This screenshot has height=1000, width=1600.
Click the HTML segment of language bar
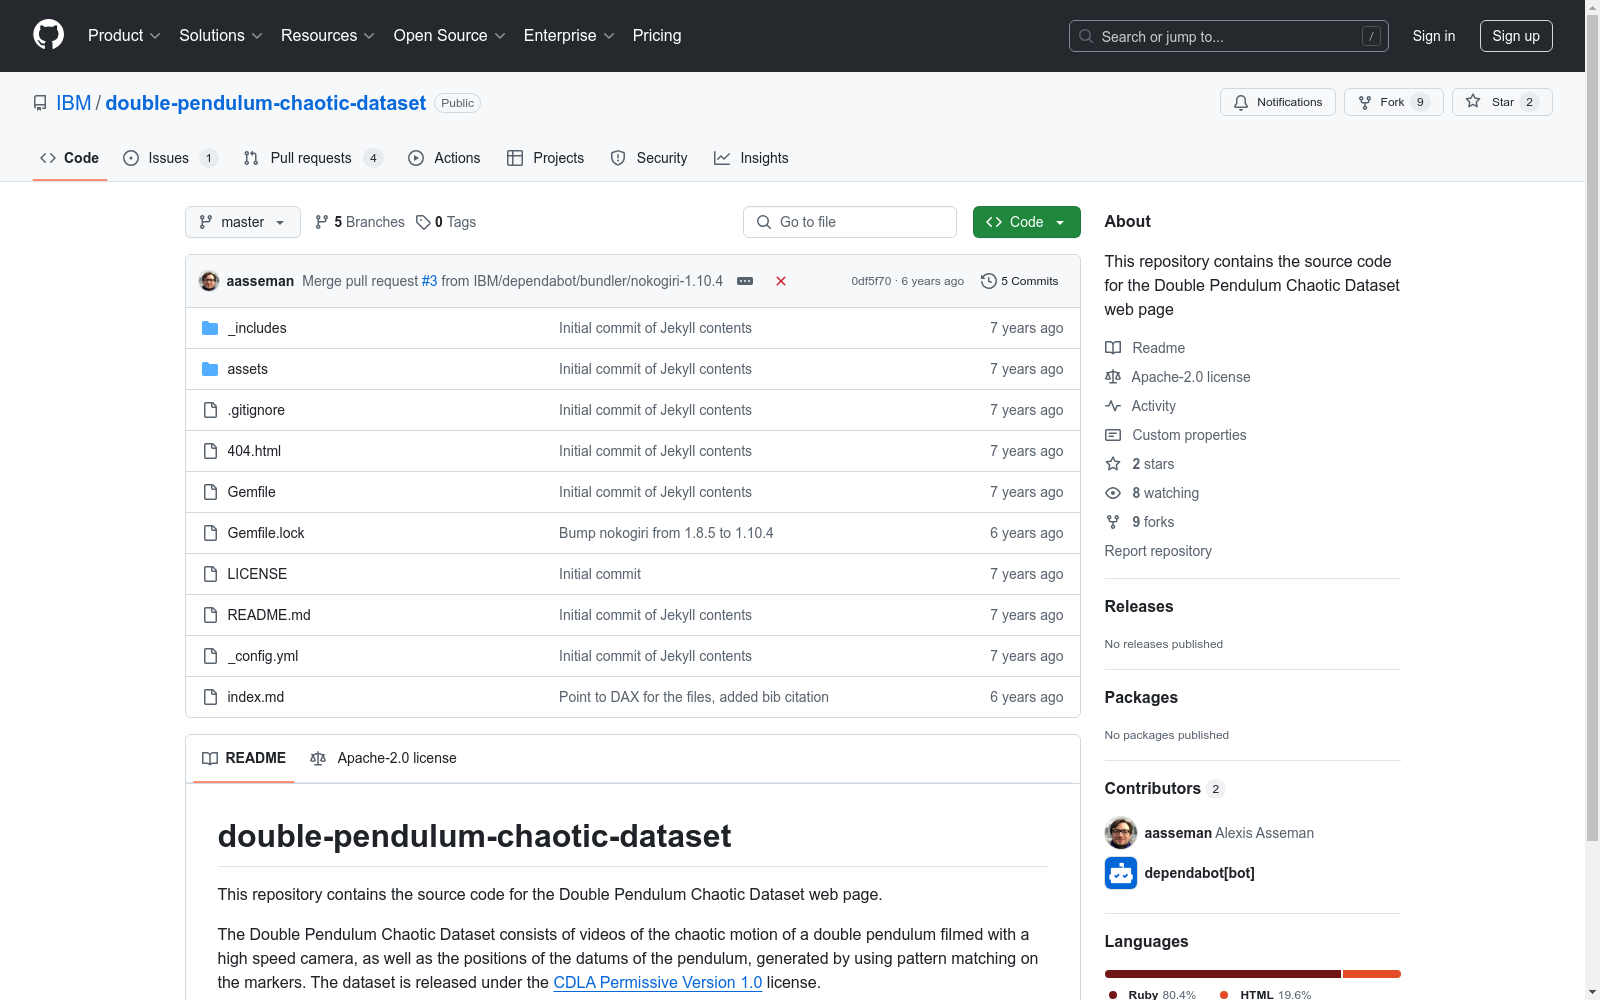tap(1372, 974)
